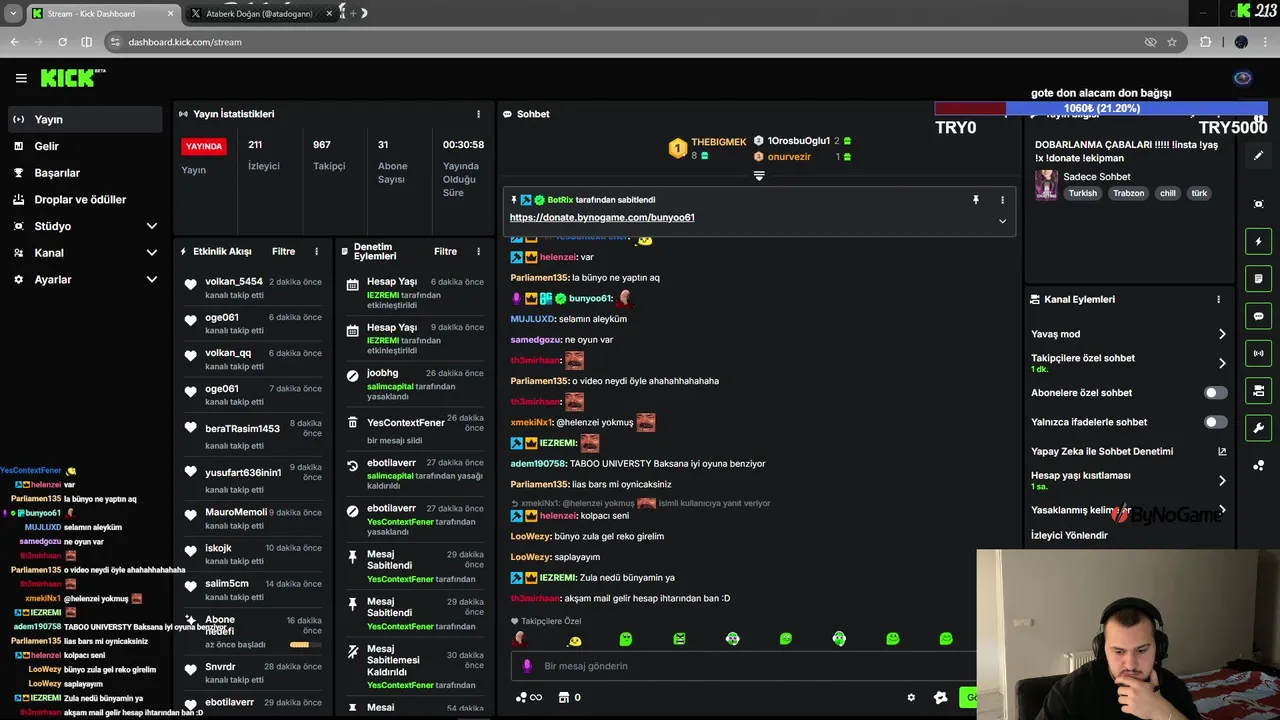
Task: Click the three-dots icon at bottom of right toolbar
Action: pos(1258,465)
